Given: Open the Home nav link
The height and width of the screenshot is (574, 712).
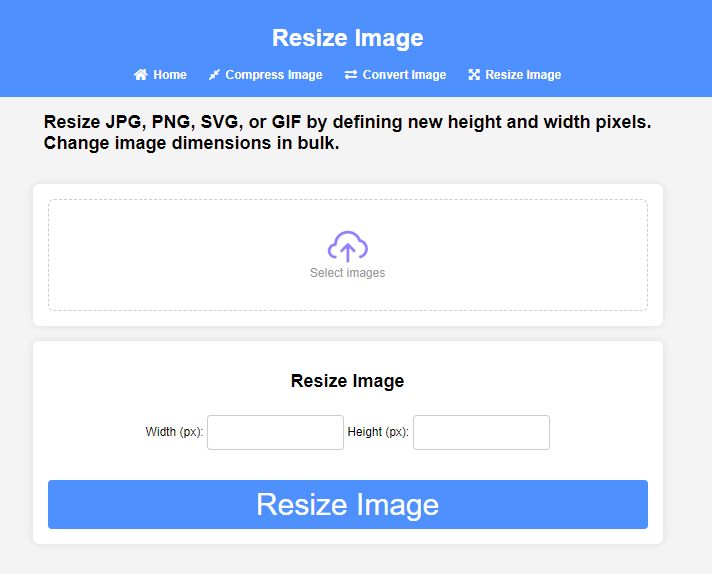Looking at the screenshot, I should click(160, 74).
